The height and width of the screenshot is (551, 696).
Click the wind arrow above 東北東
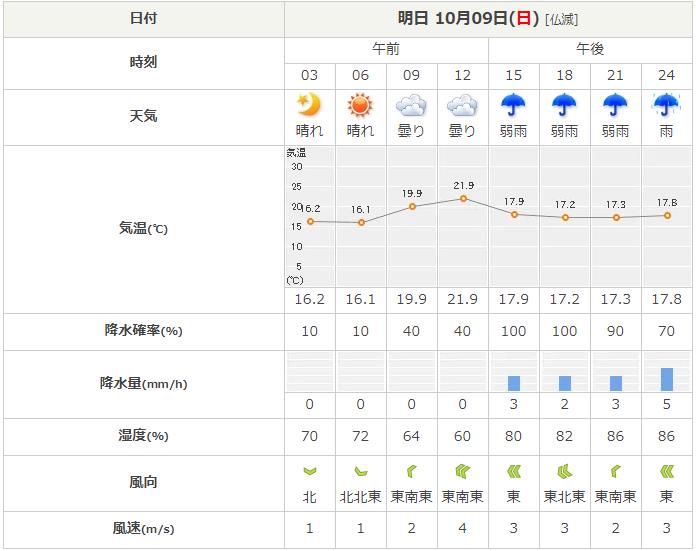pos(565,471)
